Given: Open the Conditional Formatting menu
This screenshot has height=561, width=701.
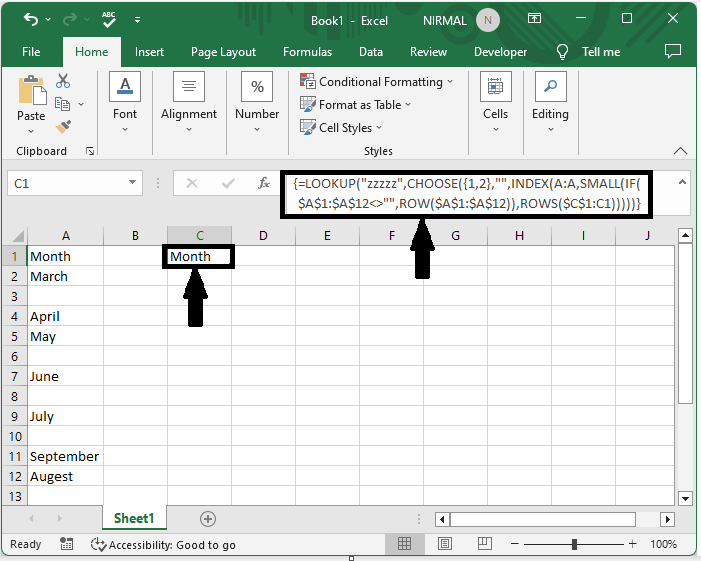Looking at the screenshot, I should tap(376, 82).
